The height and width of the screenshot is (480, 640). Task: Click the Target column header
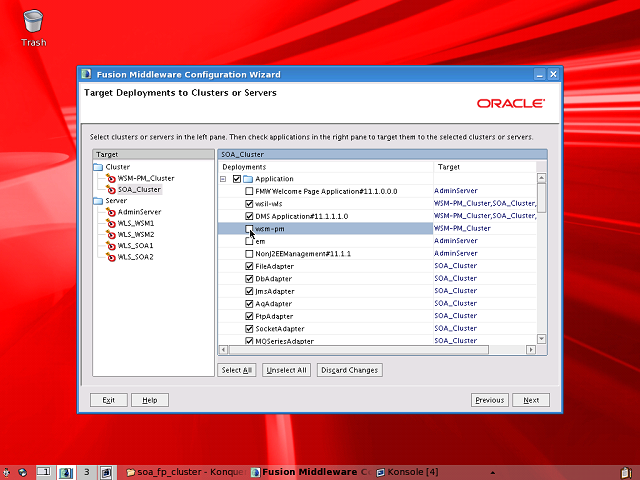[x=485, y=167]
